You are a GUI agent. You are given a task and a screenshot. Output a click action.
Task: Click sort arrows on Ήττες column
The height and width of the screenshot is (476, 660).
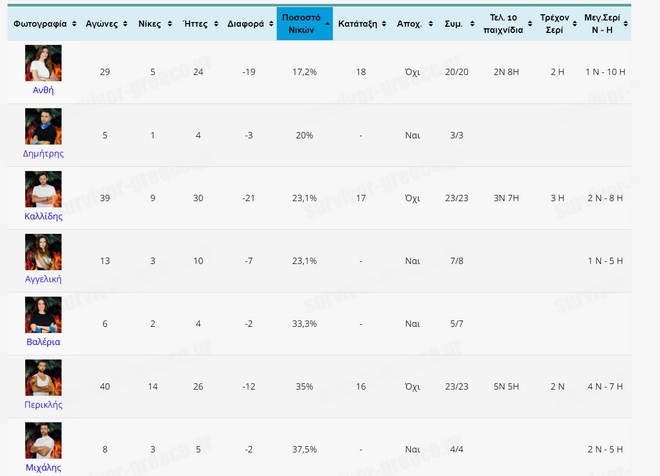(201, 22)
